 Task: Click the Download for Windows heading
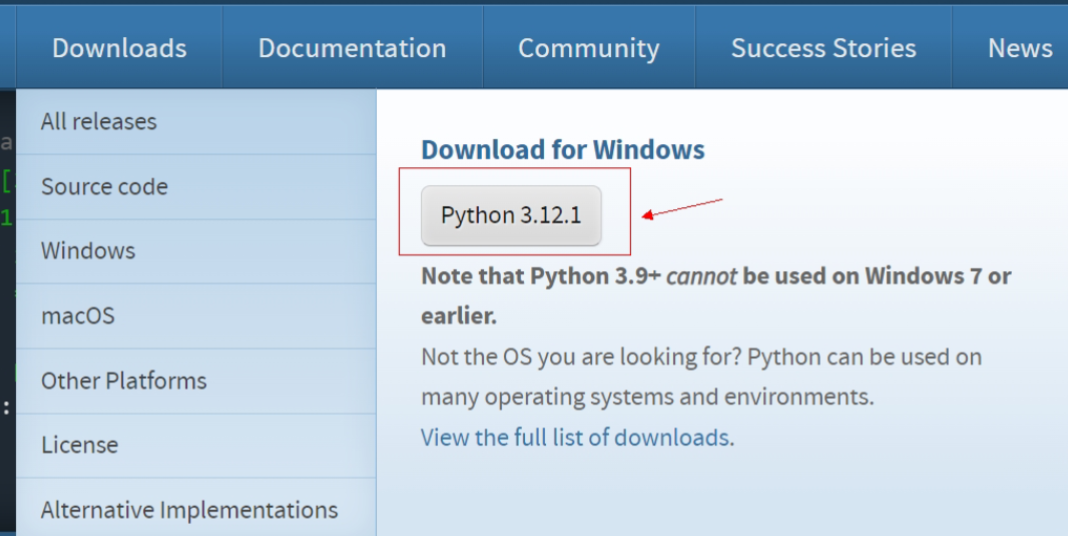tap(563, 149)
